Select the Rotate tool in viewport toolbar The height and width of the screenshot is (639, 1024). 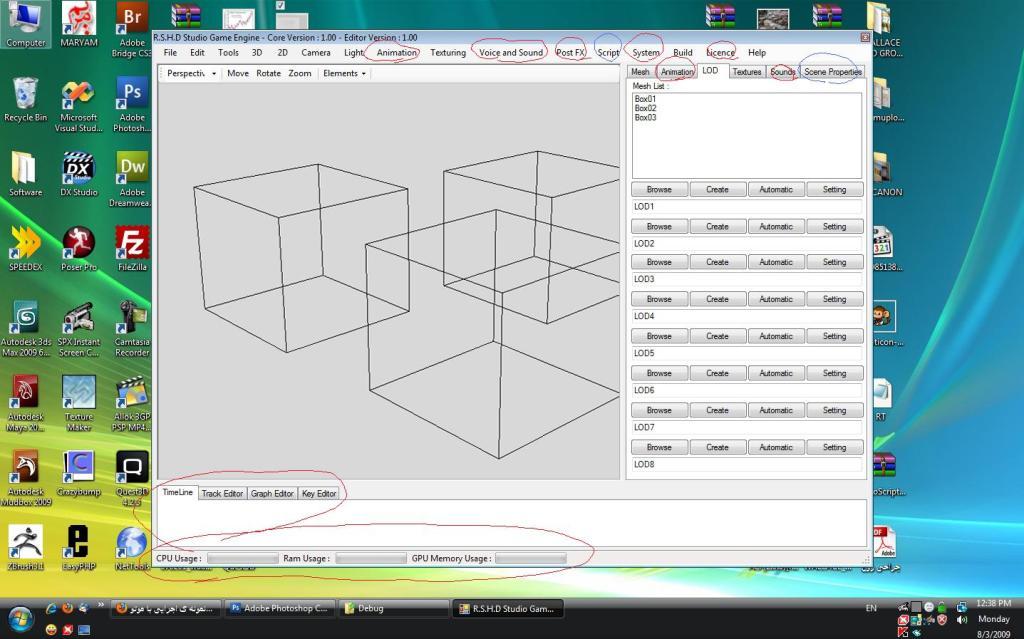[x=268, y=73]
